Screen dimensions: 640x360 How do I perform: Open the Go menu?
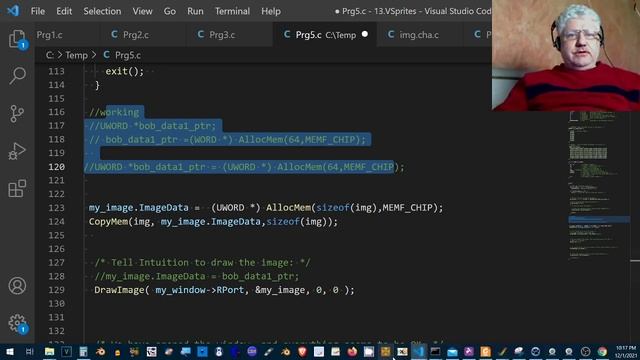pyautogui.click(x=170, y=11)
